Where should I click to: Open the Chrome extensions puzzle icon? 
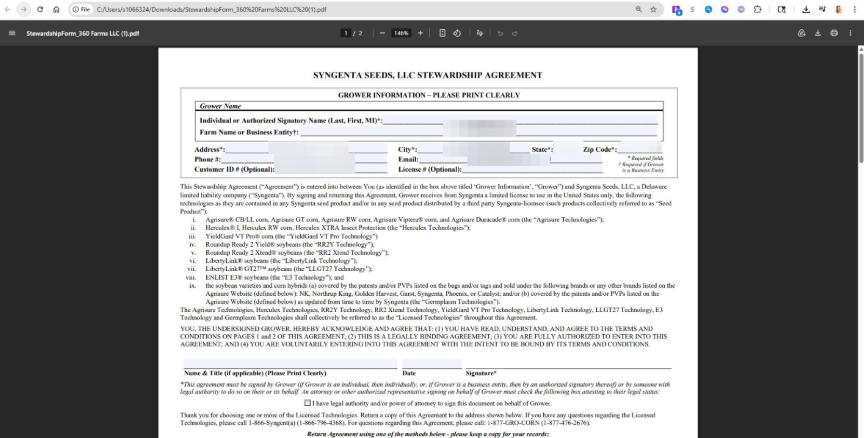pyautogui.click(x=758, y=9)
